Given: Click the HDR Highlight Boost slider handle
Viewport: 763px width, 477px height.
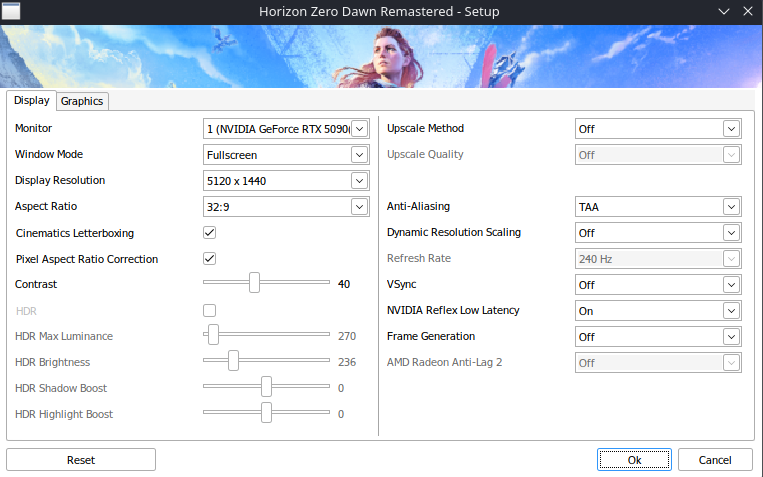Looking at the screenshot, I should 266,412.
